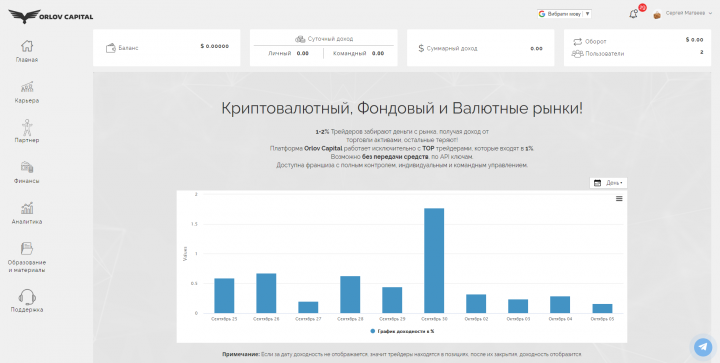Click the Сентябрь 26 chart bar

(266, 293)
